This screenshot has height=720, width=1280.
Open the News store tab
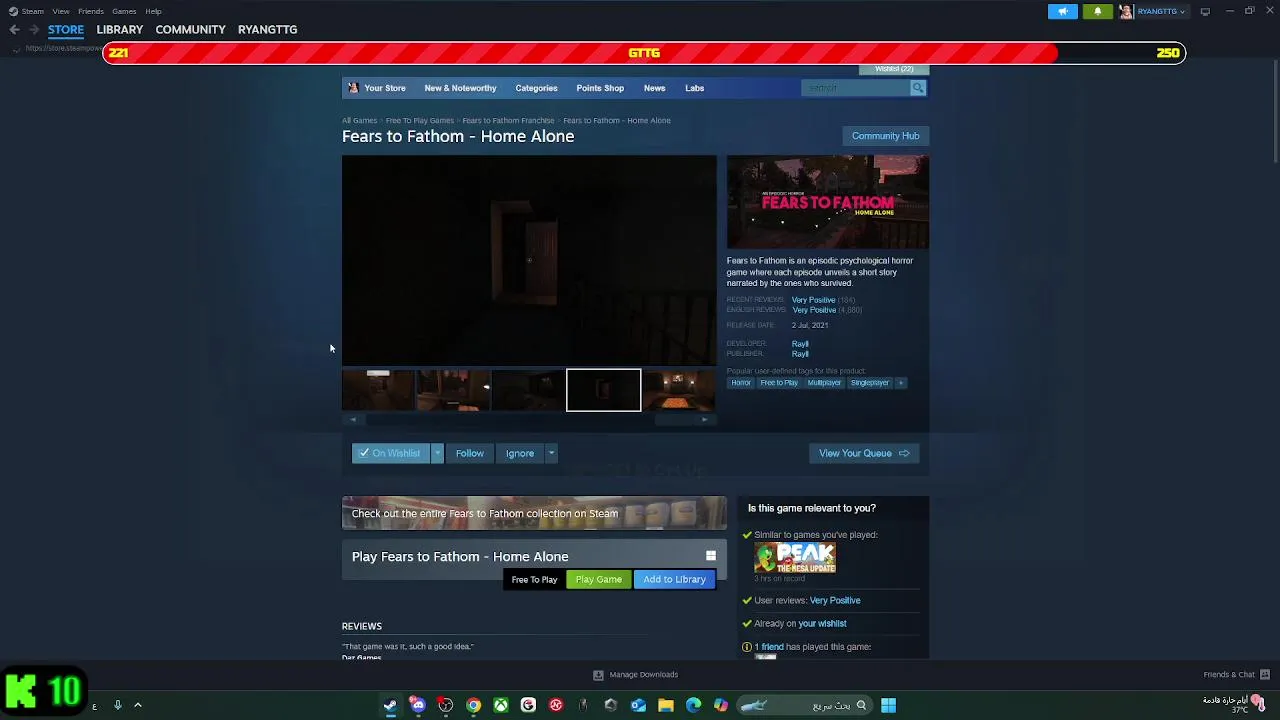tap(654, 88)
